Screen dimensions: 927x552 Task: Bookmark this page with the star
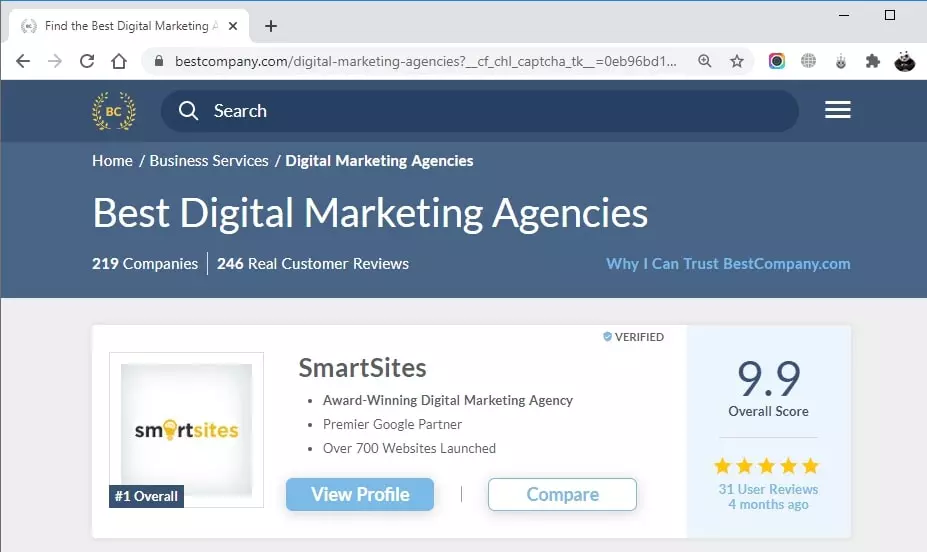(x=737, y=61)
